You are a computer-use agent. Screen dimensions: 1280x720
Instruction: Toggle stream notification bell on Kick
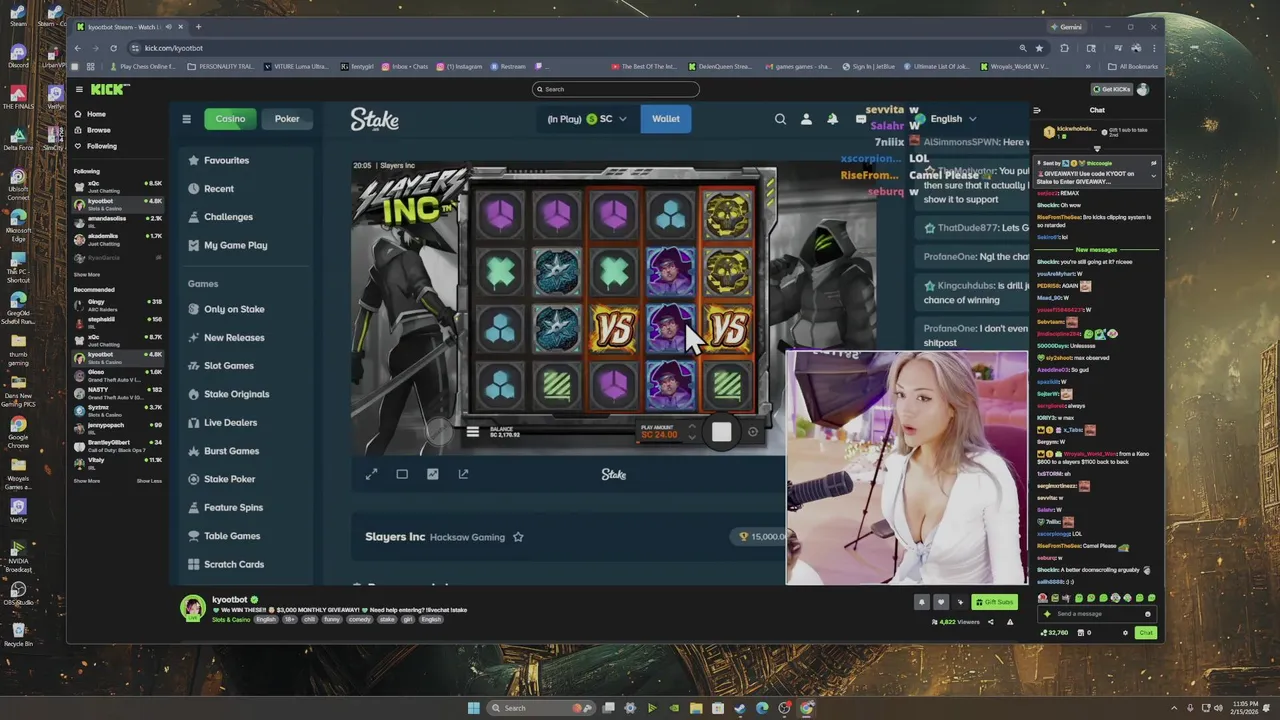pos(921,602)
